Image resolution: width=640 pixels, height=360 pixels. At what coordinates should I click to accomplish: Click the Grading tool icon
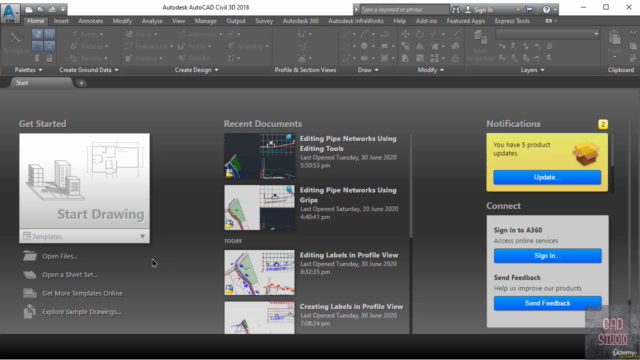click(129, 58)
